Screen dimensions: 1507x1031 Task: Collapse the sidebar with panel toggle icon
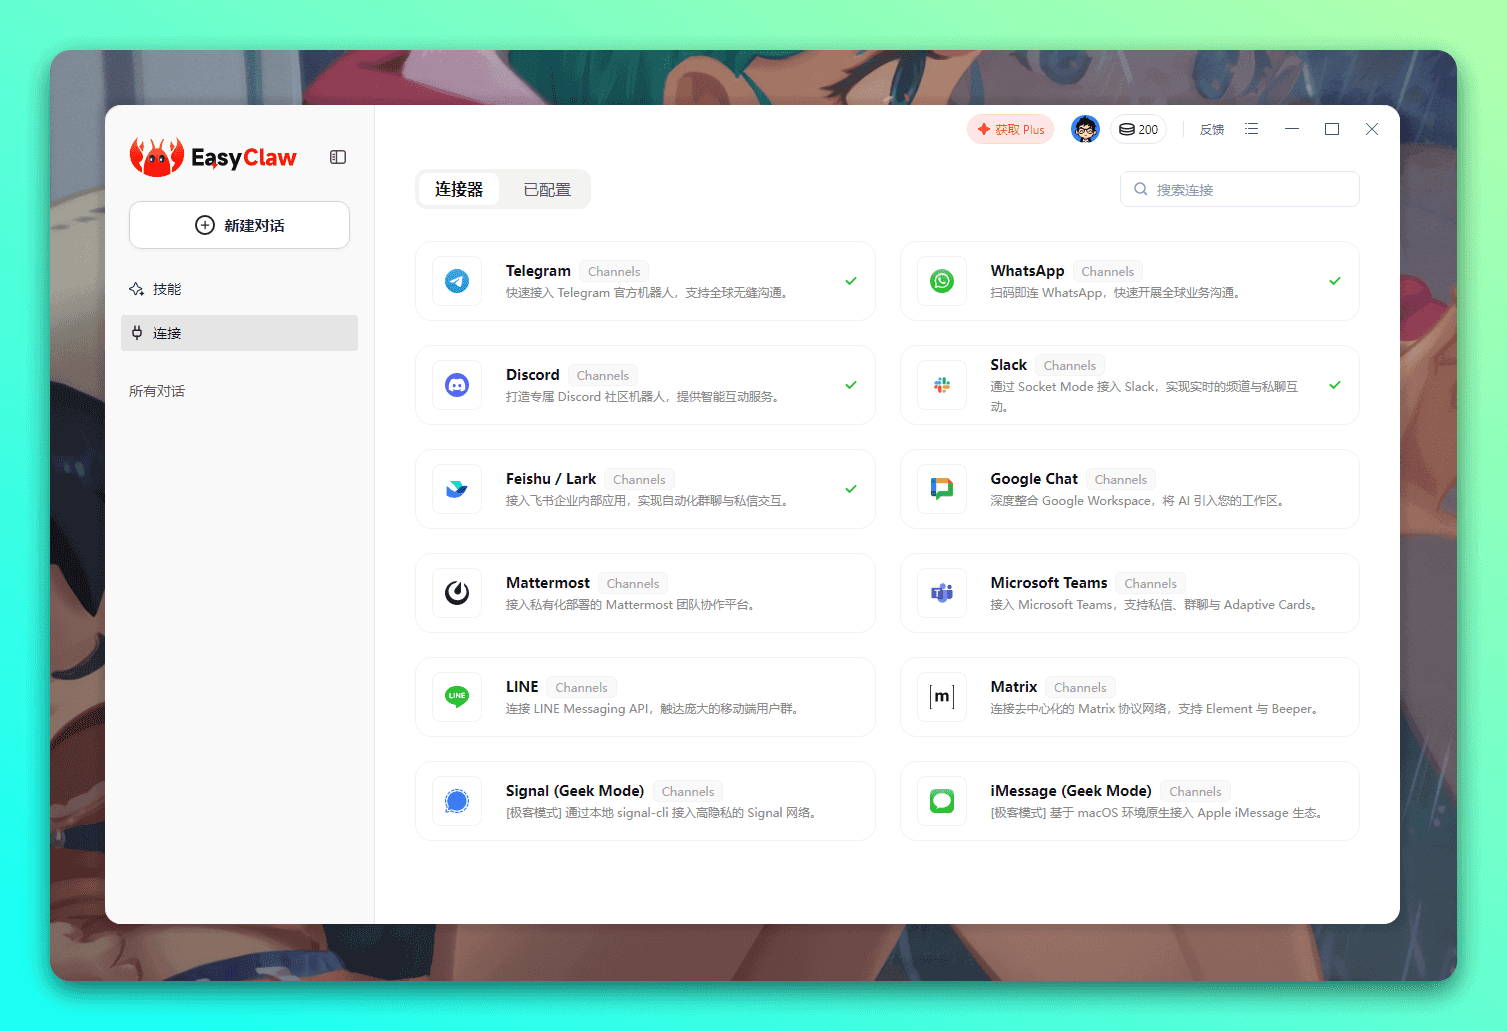tap(338, 157)
